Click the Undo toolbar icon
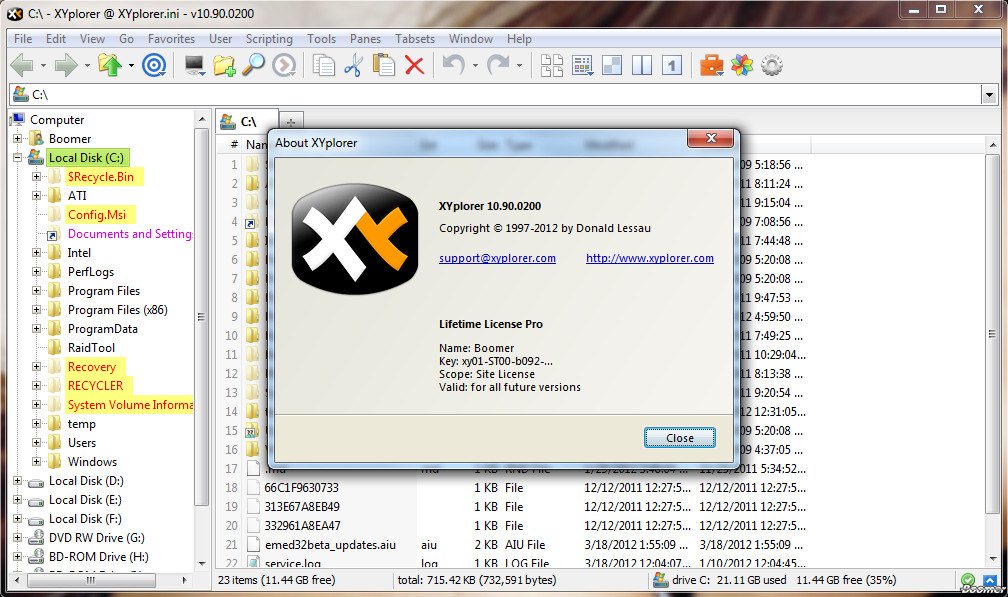Viewport: 1008px width, 597px height. coord(454,65)
